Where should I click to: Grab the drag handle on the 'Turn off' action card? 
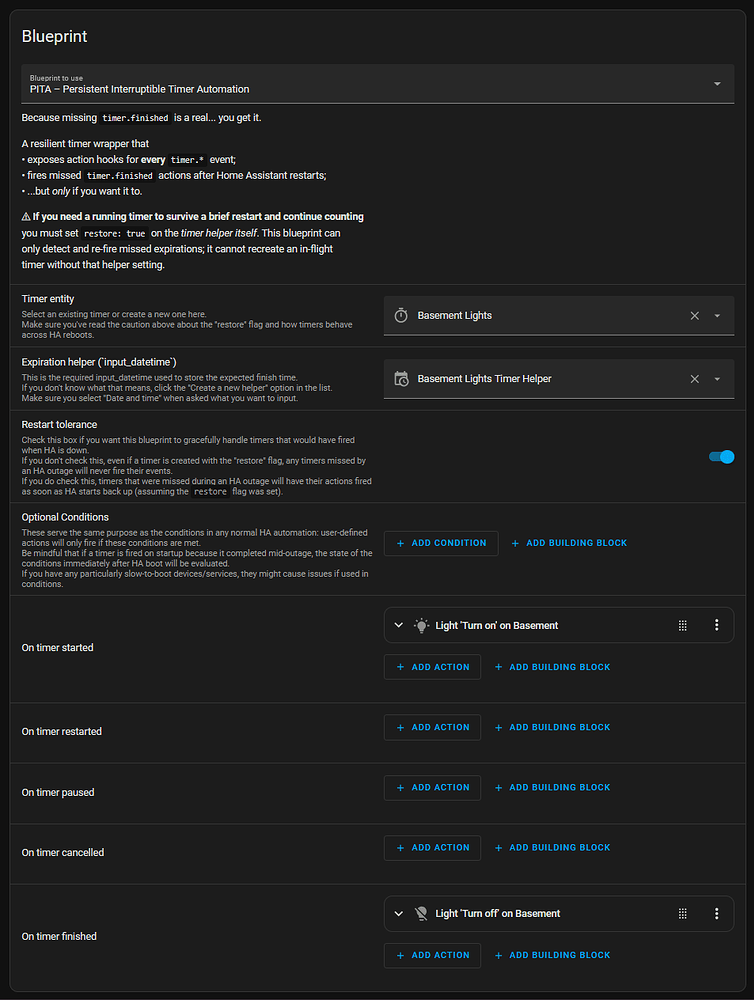(682, 913)
